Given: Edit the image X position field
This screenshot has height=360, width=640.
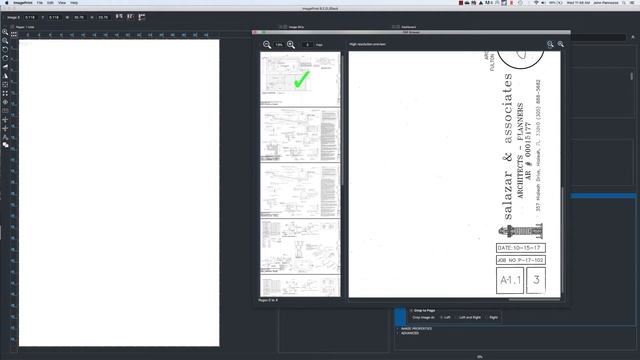Looking at the screenshot, I should (x=30, y=18).
